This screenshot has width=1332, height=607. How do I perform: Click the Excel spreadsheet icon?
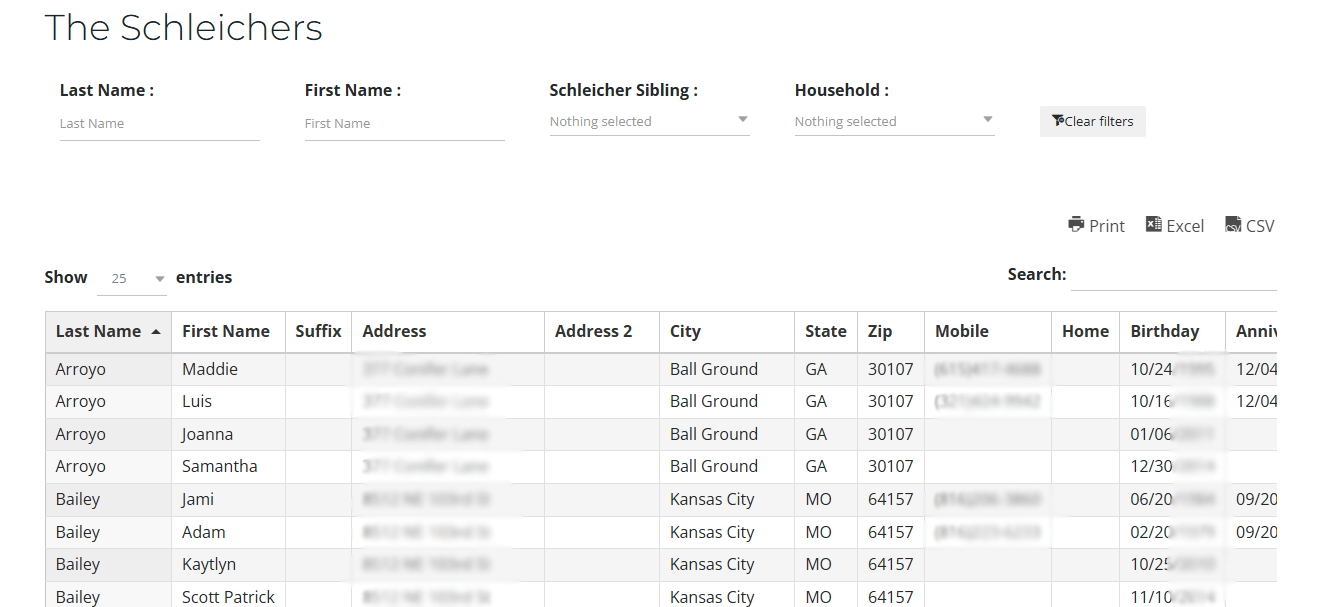point(1153,224)
